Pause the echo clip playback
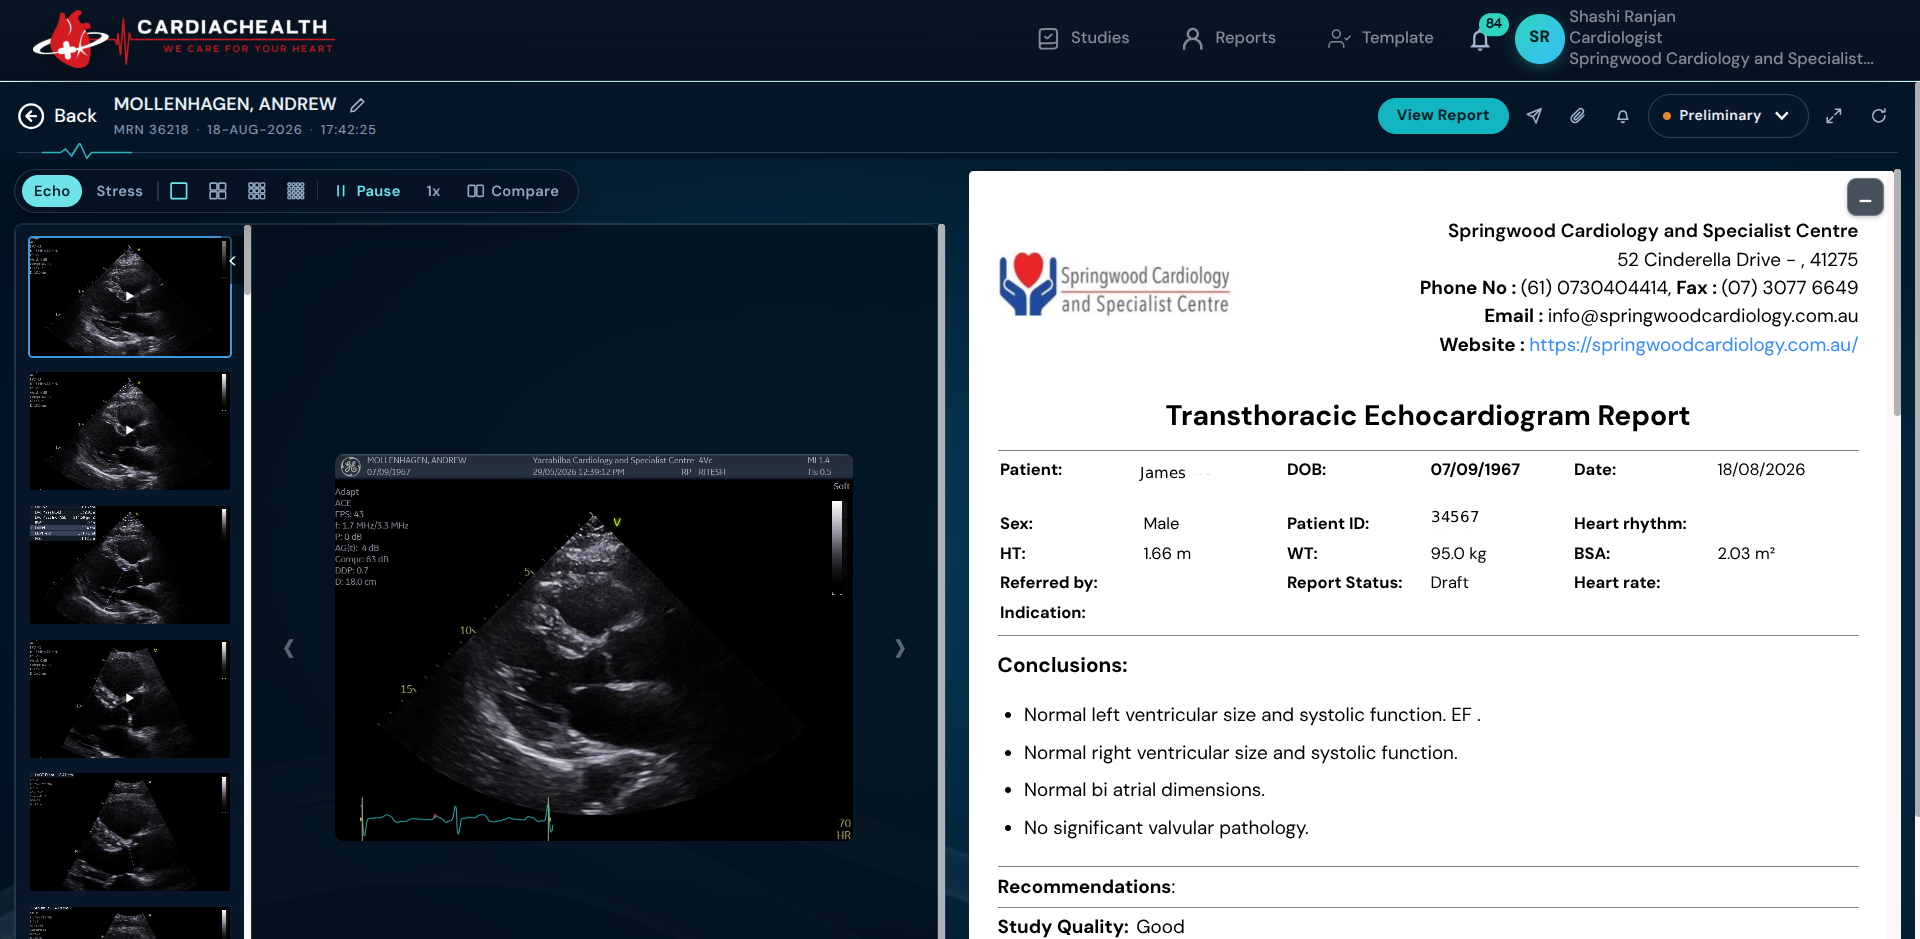 368,191
